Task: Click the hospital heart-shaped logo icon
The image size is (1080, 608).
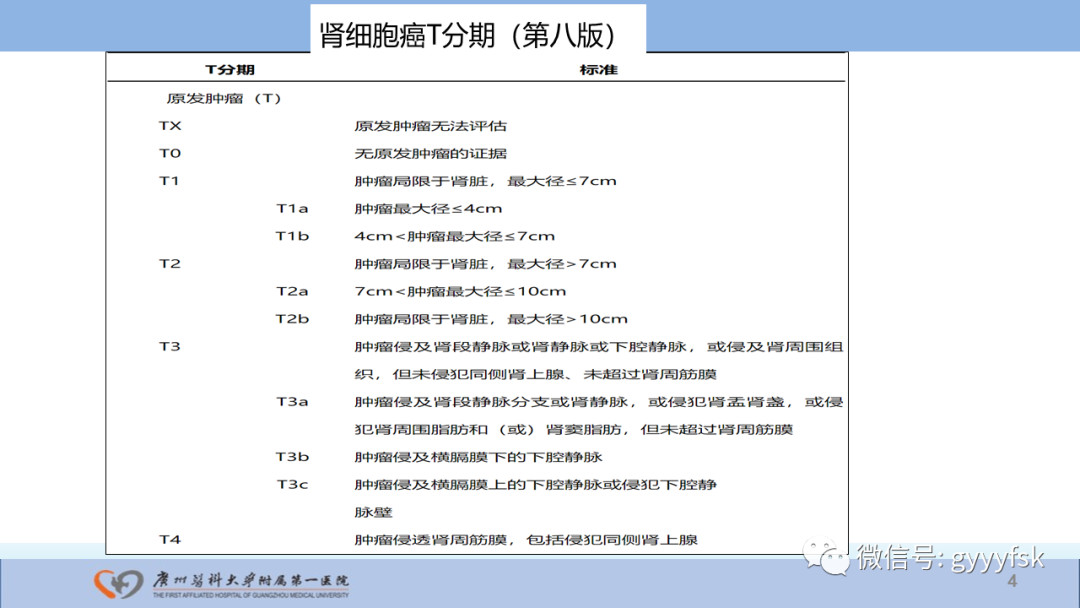Action: [117, 586]
